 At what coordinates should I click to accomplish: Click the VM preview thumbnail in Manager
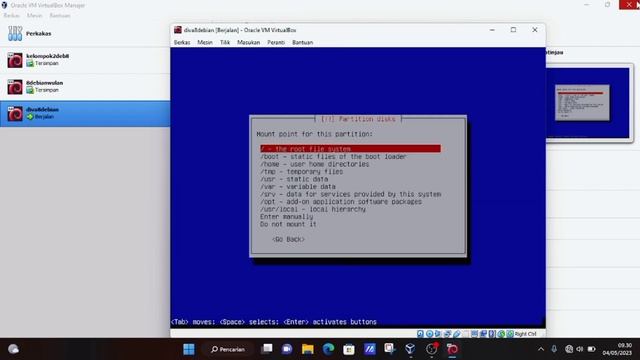coord(588,103)
